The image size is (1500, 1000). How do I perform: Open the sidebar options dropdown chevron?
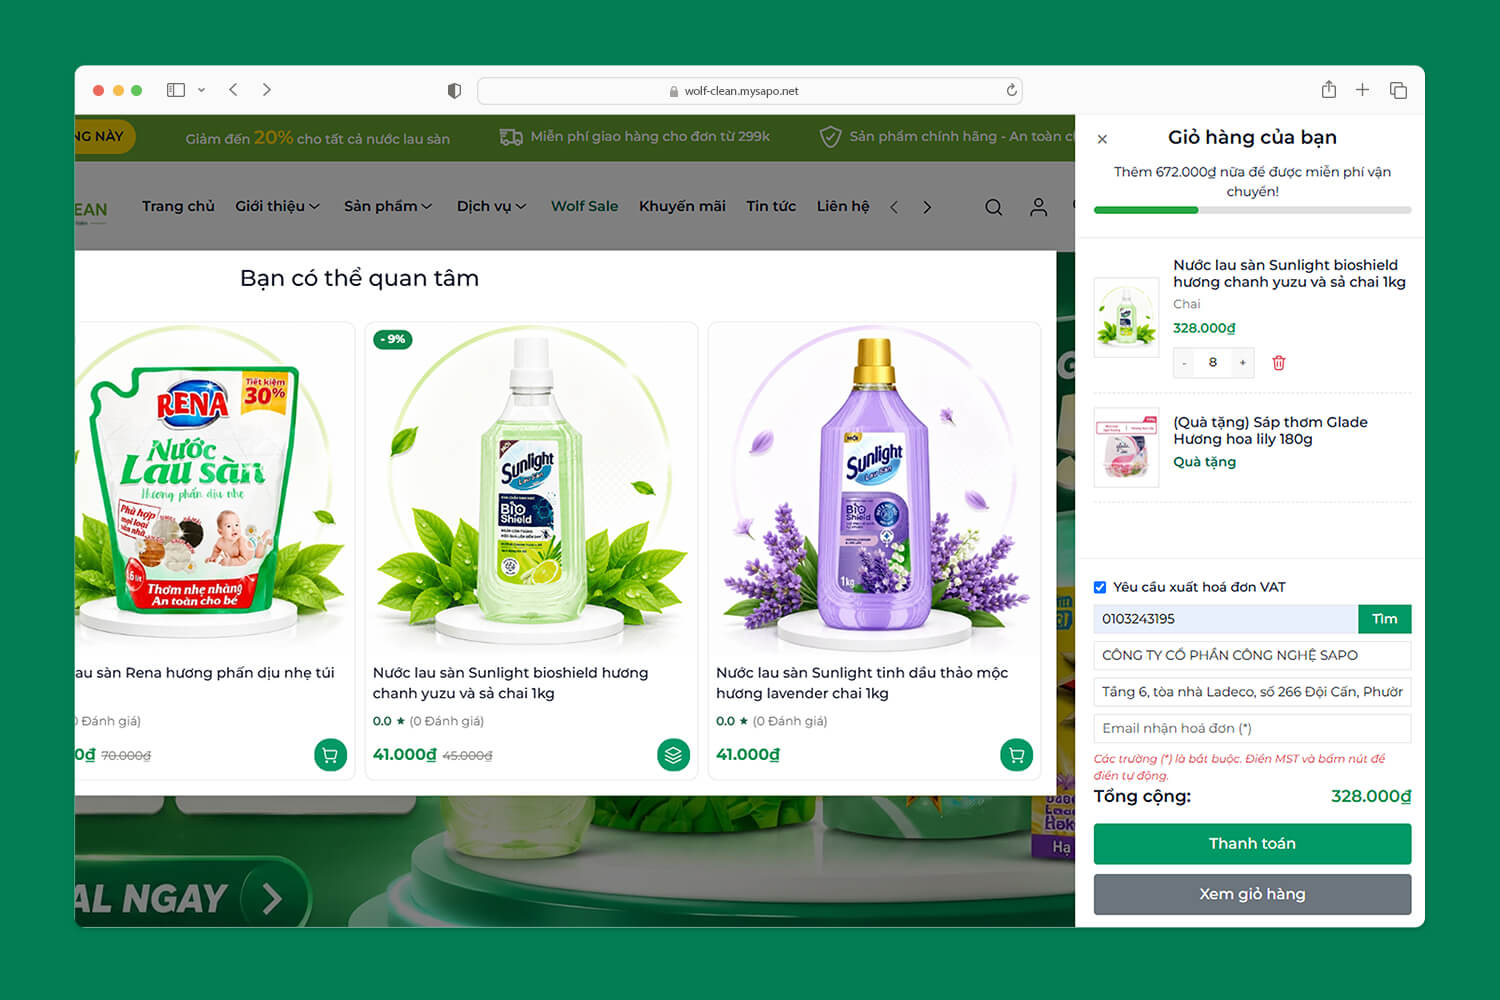201,90
